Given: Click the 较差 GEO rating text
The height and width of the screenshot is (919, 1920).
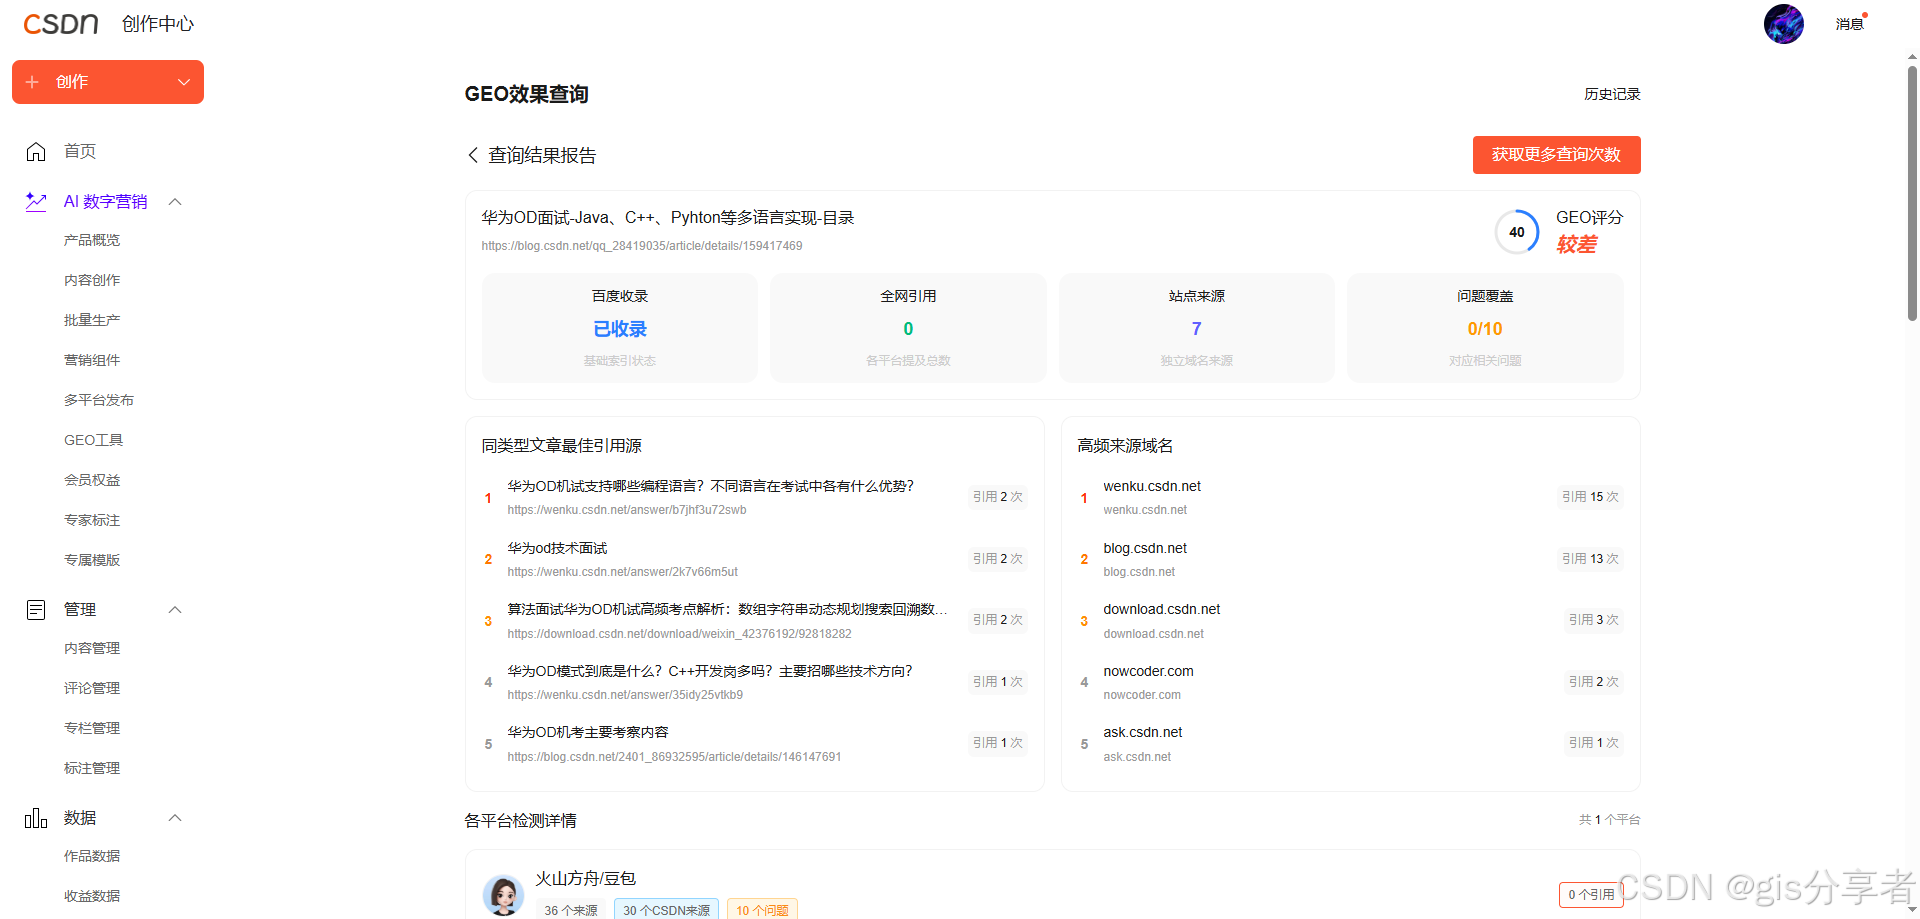Looking at the screenshot, I should tap(1576, 245).
